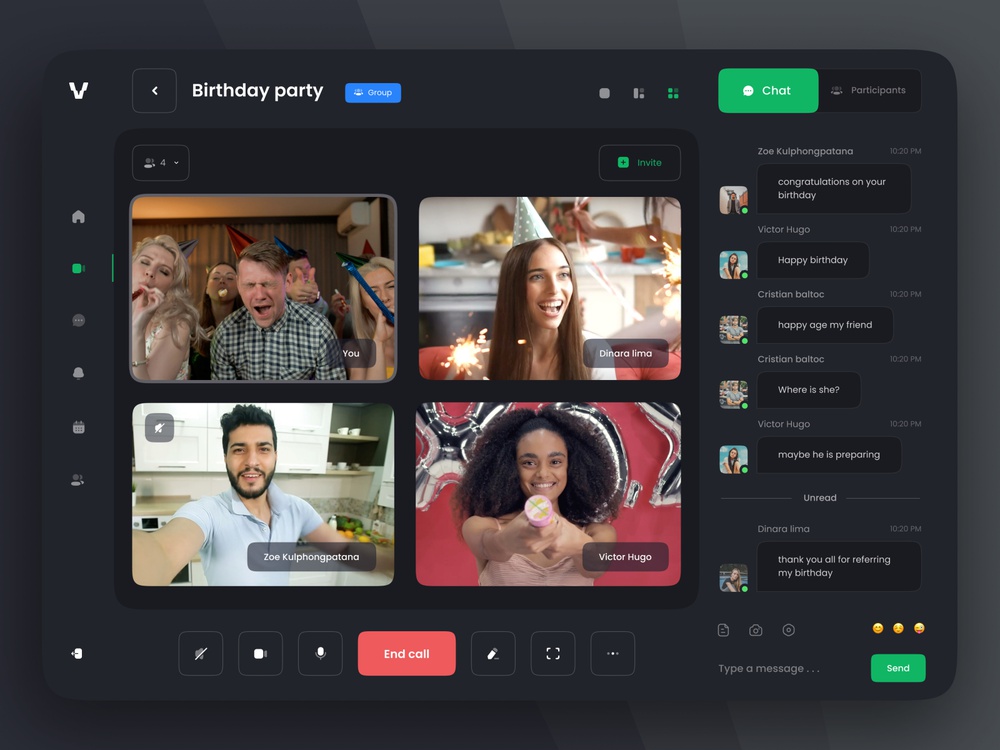Open the Home sidebar icon
Viewport: 1000px width, 750px height.
(78, 217)
